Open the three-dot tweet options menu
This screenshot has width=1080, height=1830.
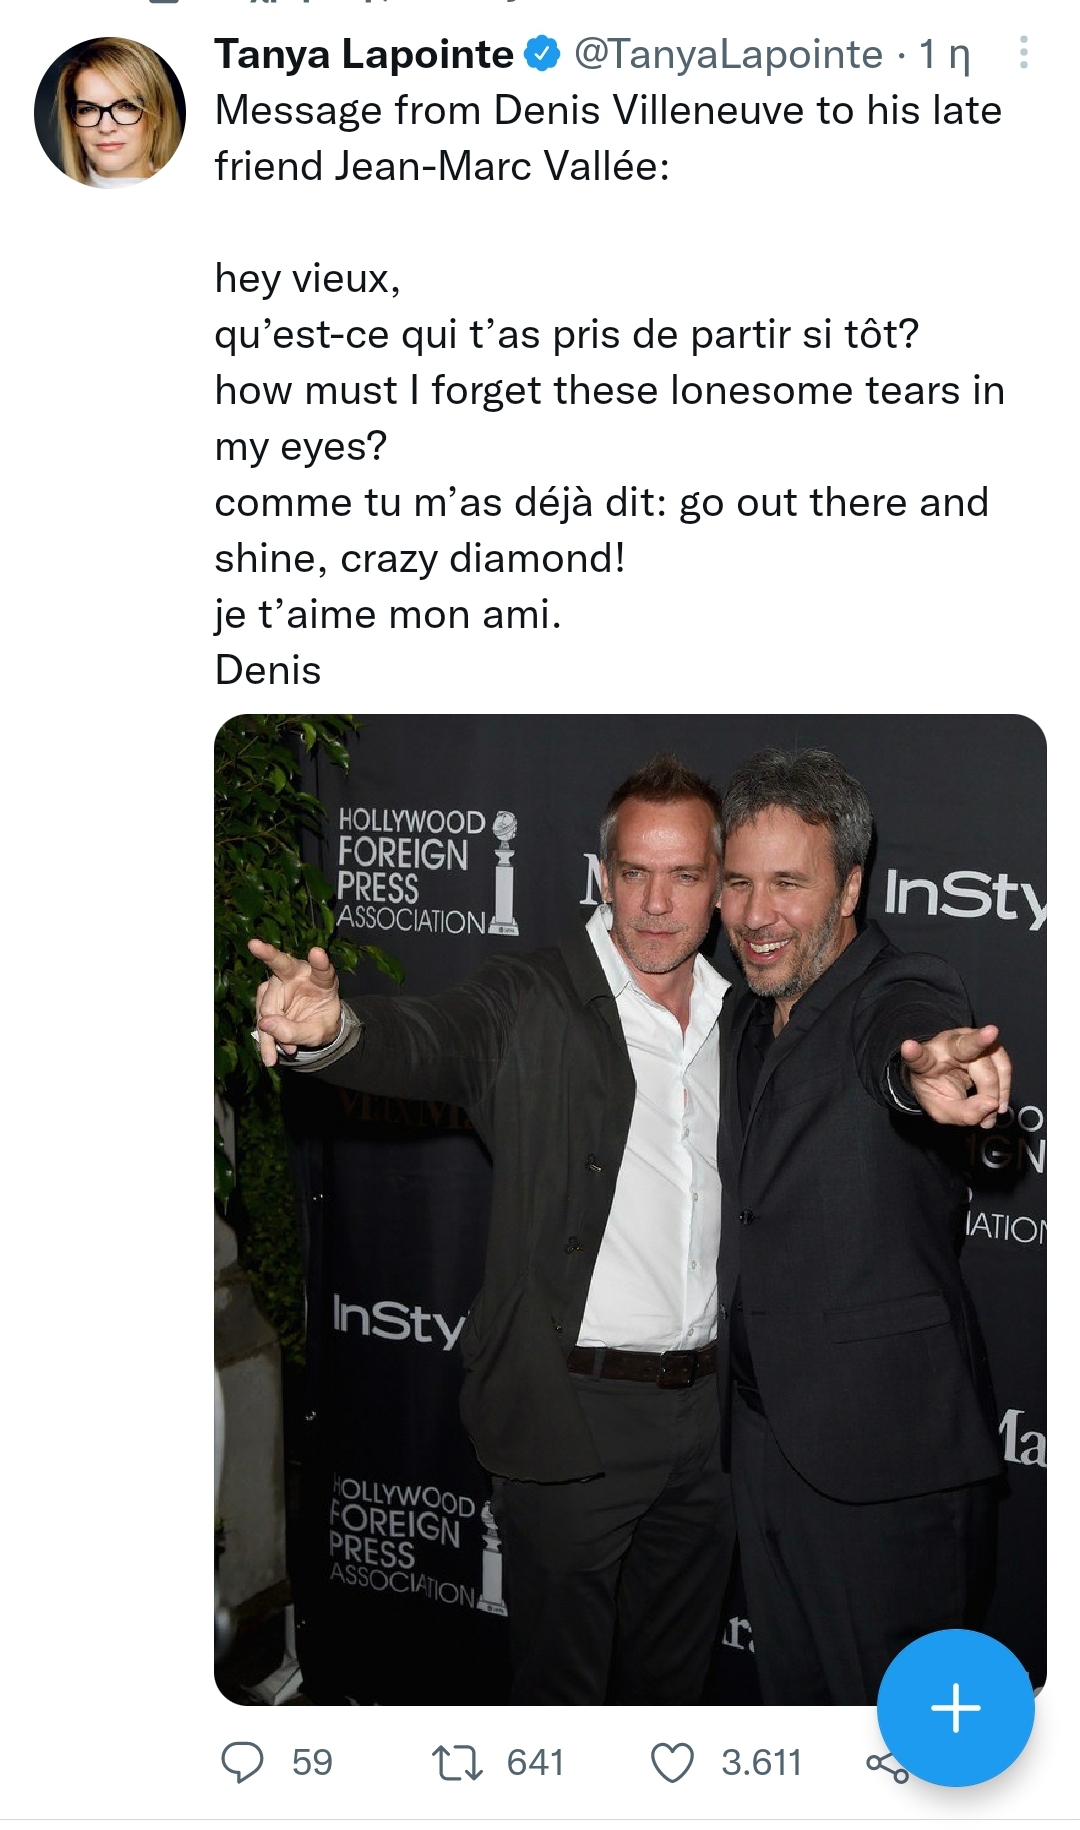(x=1023, y=53)
